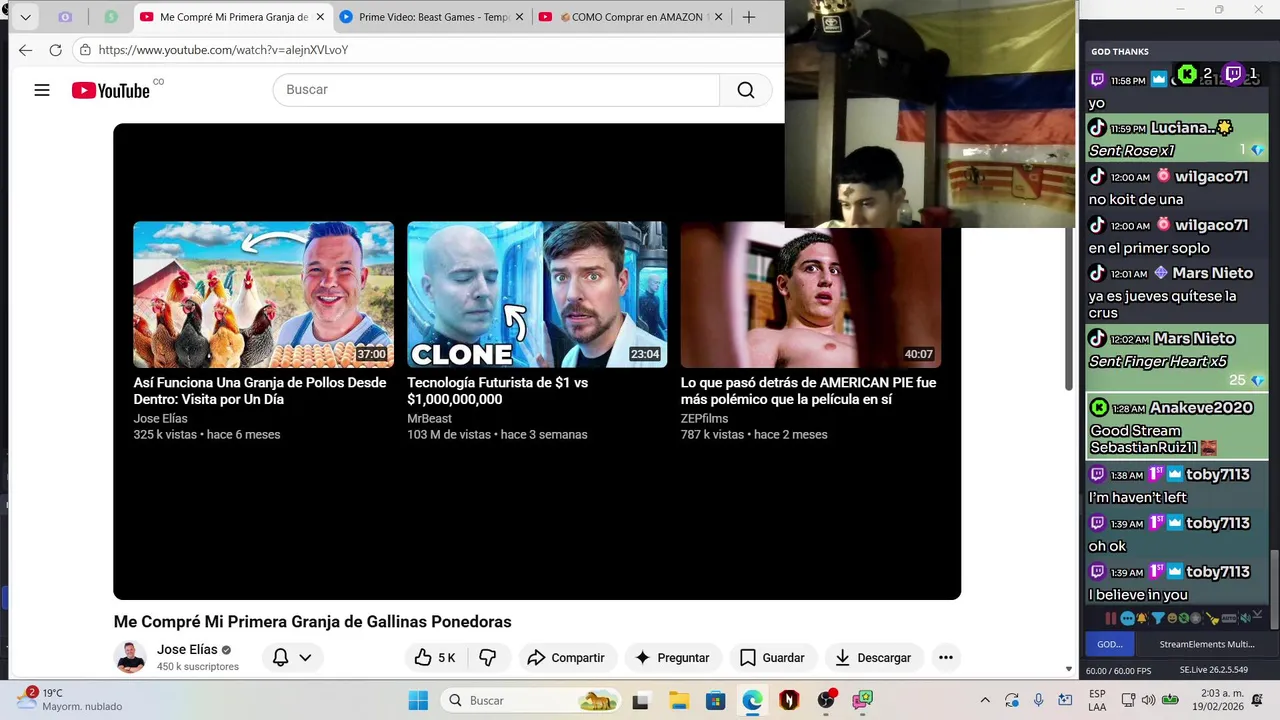
Task: Toggle the muted speaker icon in chat toolbar
Action: [x=1246, y=618]
